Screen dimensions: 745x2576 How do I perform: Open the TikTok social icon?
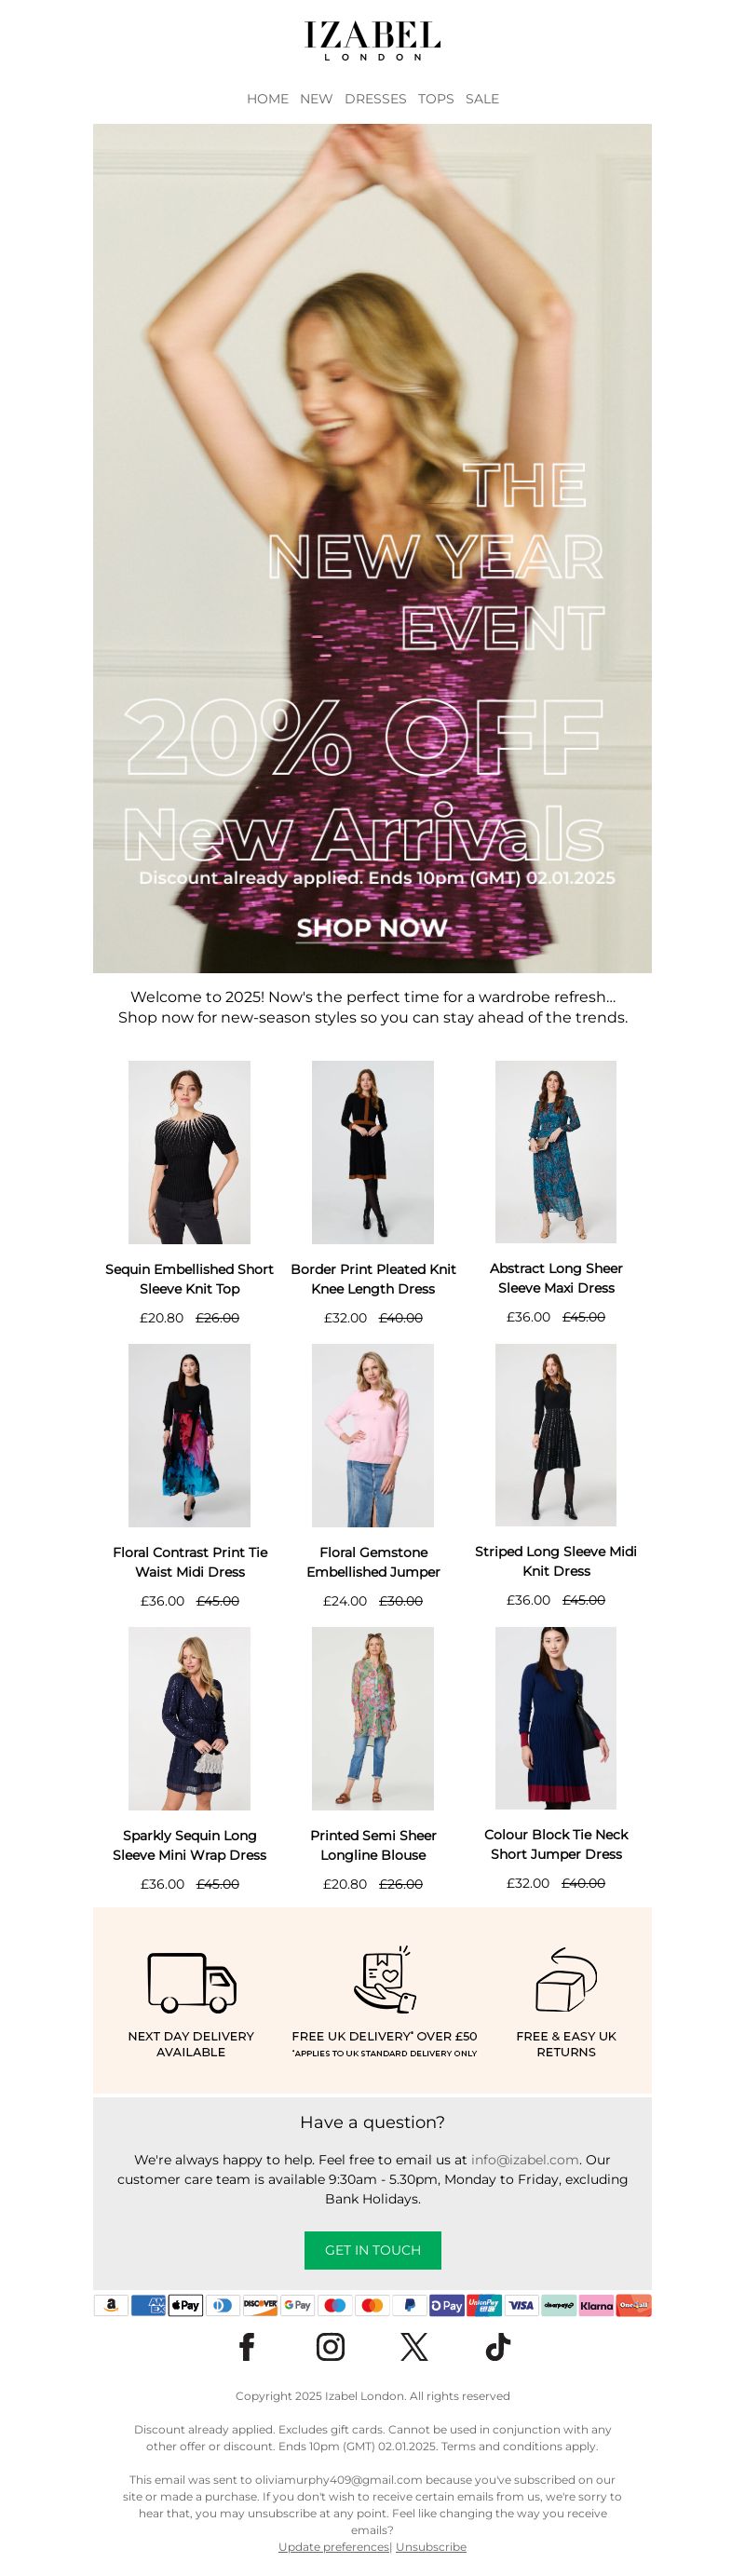pos(498,2346)
